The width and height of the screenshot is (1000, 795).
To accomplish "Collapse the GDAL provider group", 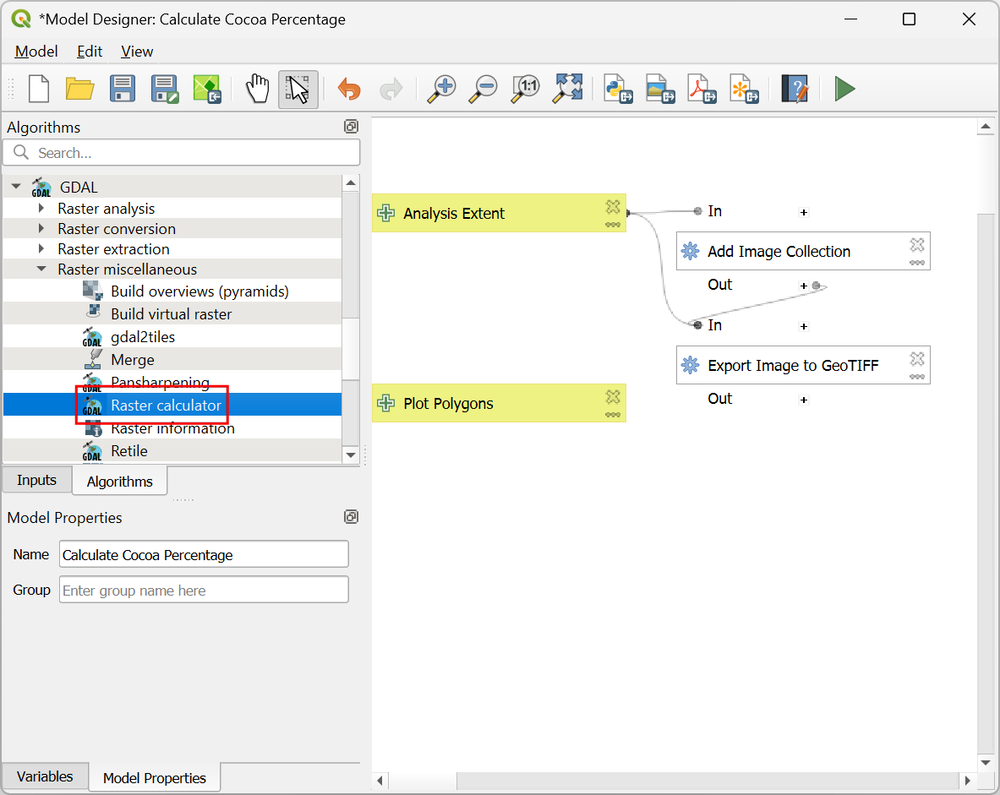I will [16, 187].
